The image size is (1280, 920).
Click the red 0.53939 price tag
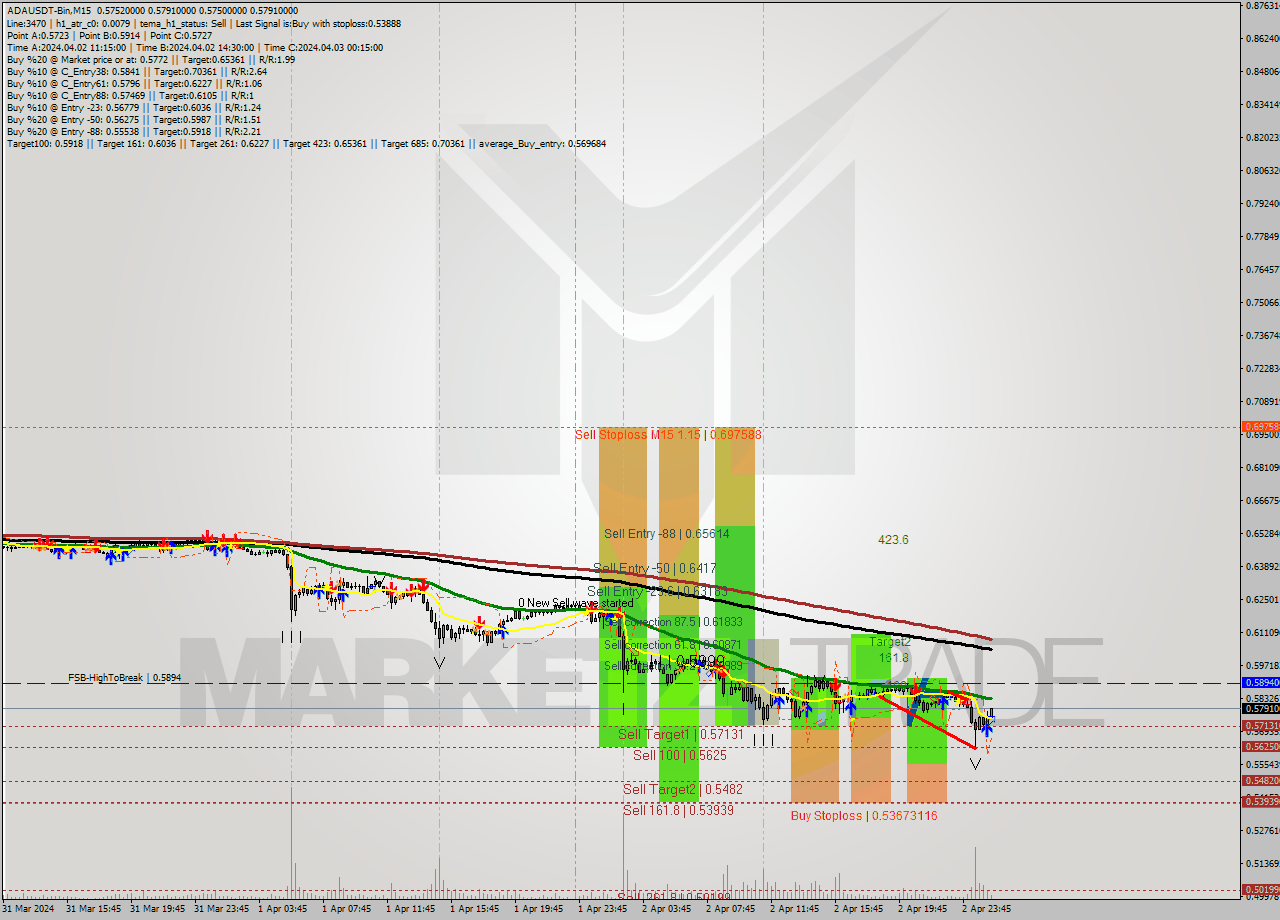pos(1260,801)
